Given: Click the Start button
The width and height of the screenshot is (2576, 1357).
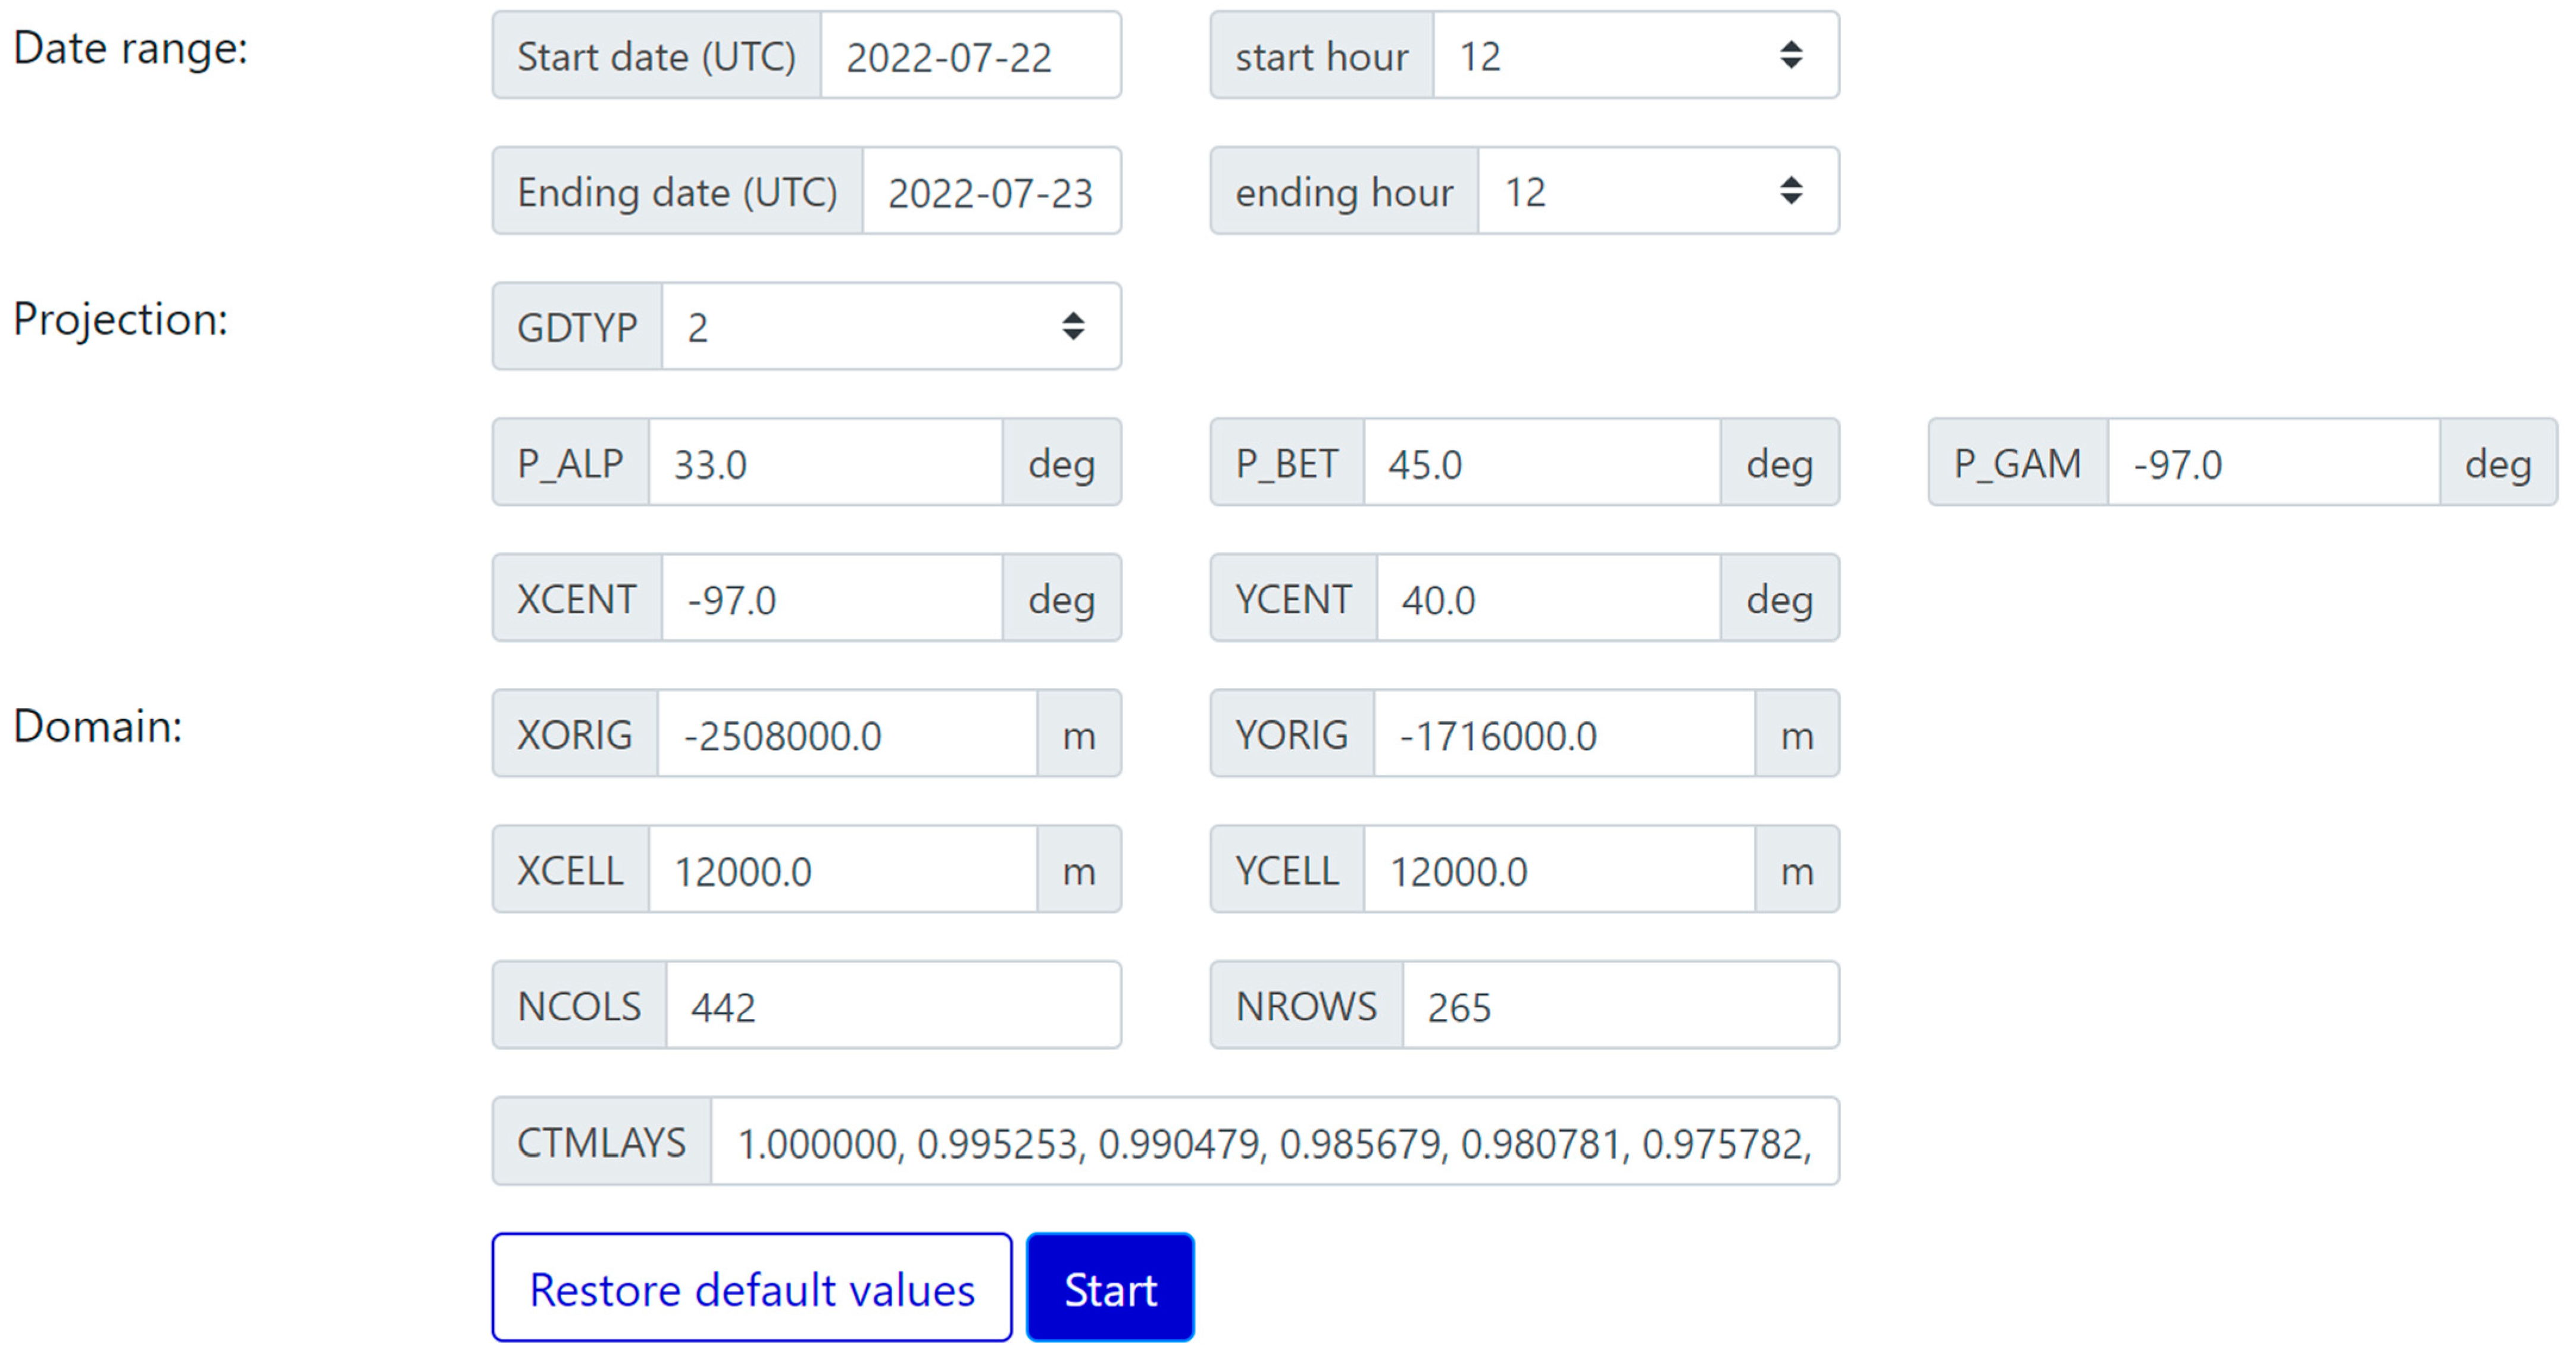Looking at the screenshot, I should click(x=1110, y=1288).
